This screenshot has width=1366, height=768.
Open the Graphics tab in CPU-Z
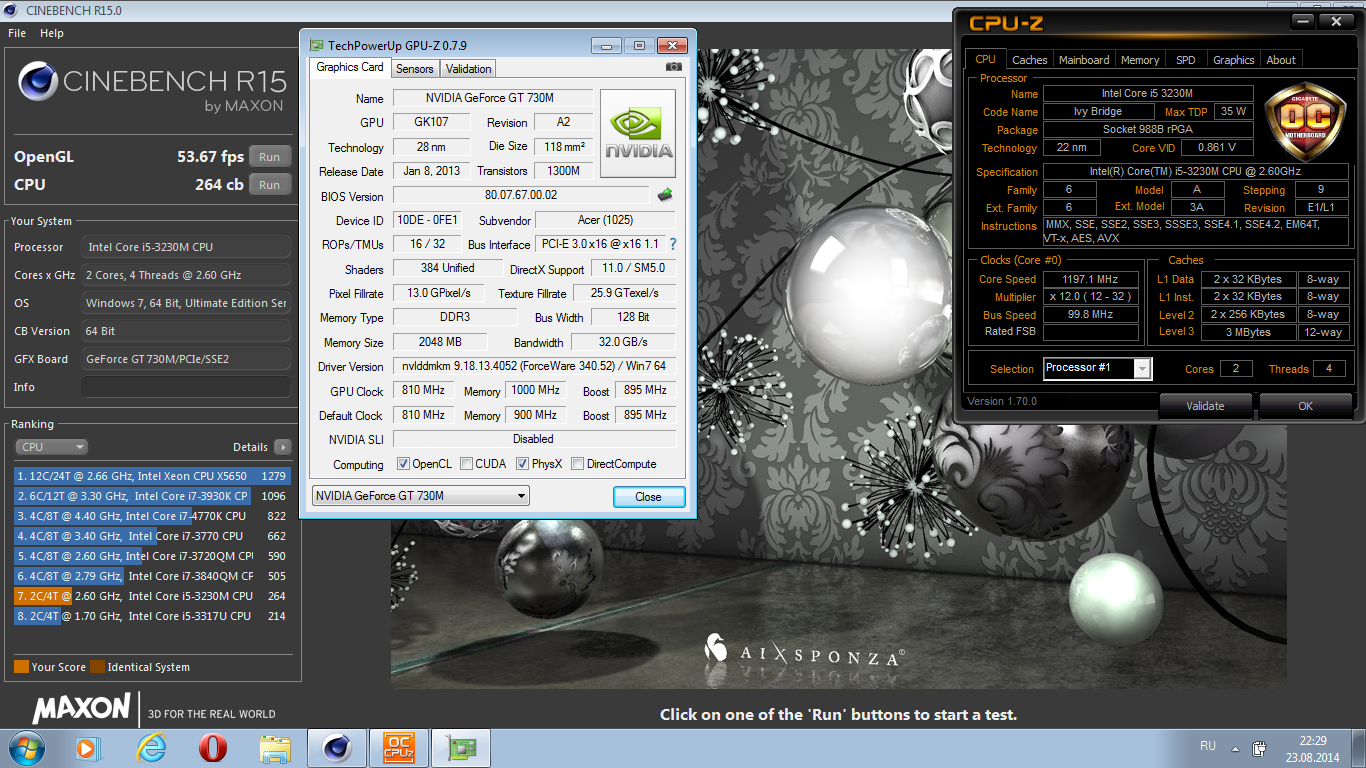(x=1233, y=60)
